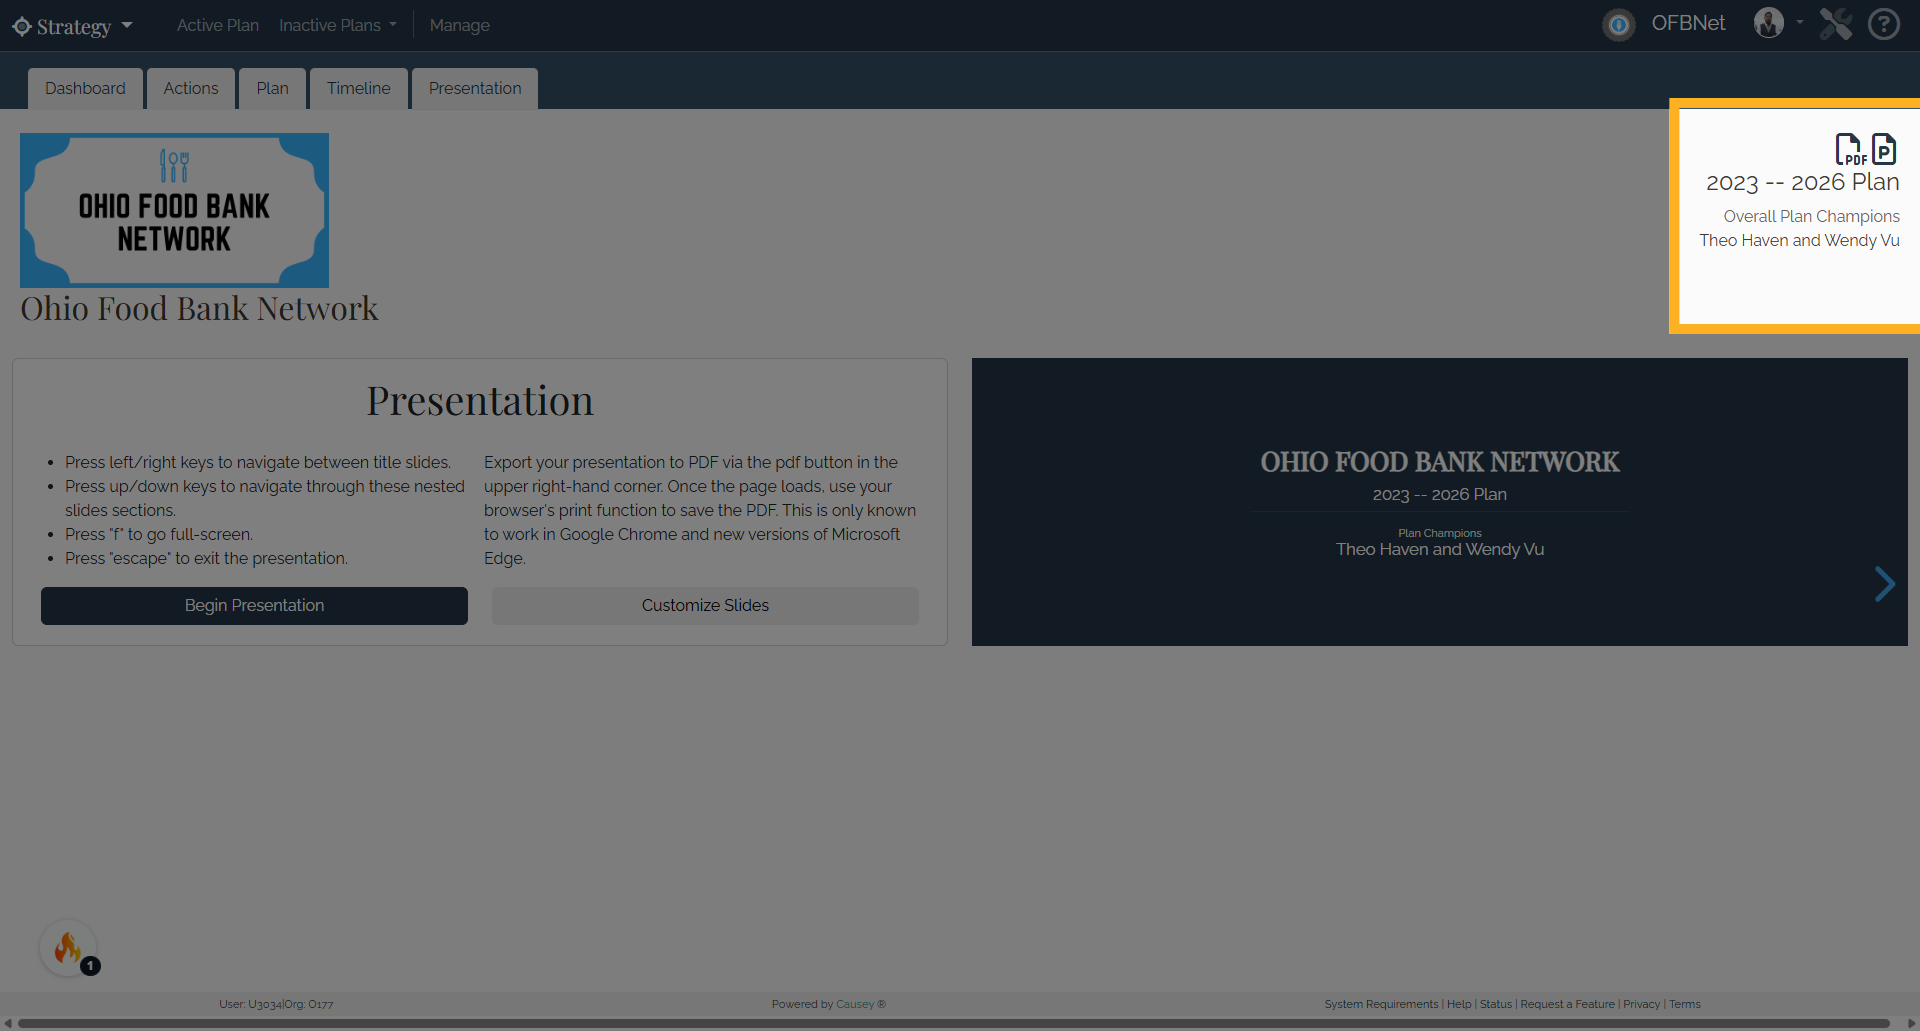Open the help question mark icon

pos(1884,23)
